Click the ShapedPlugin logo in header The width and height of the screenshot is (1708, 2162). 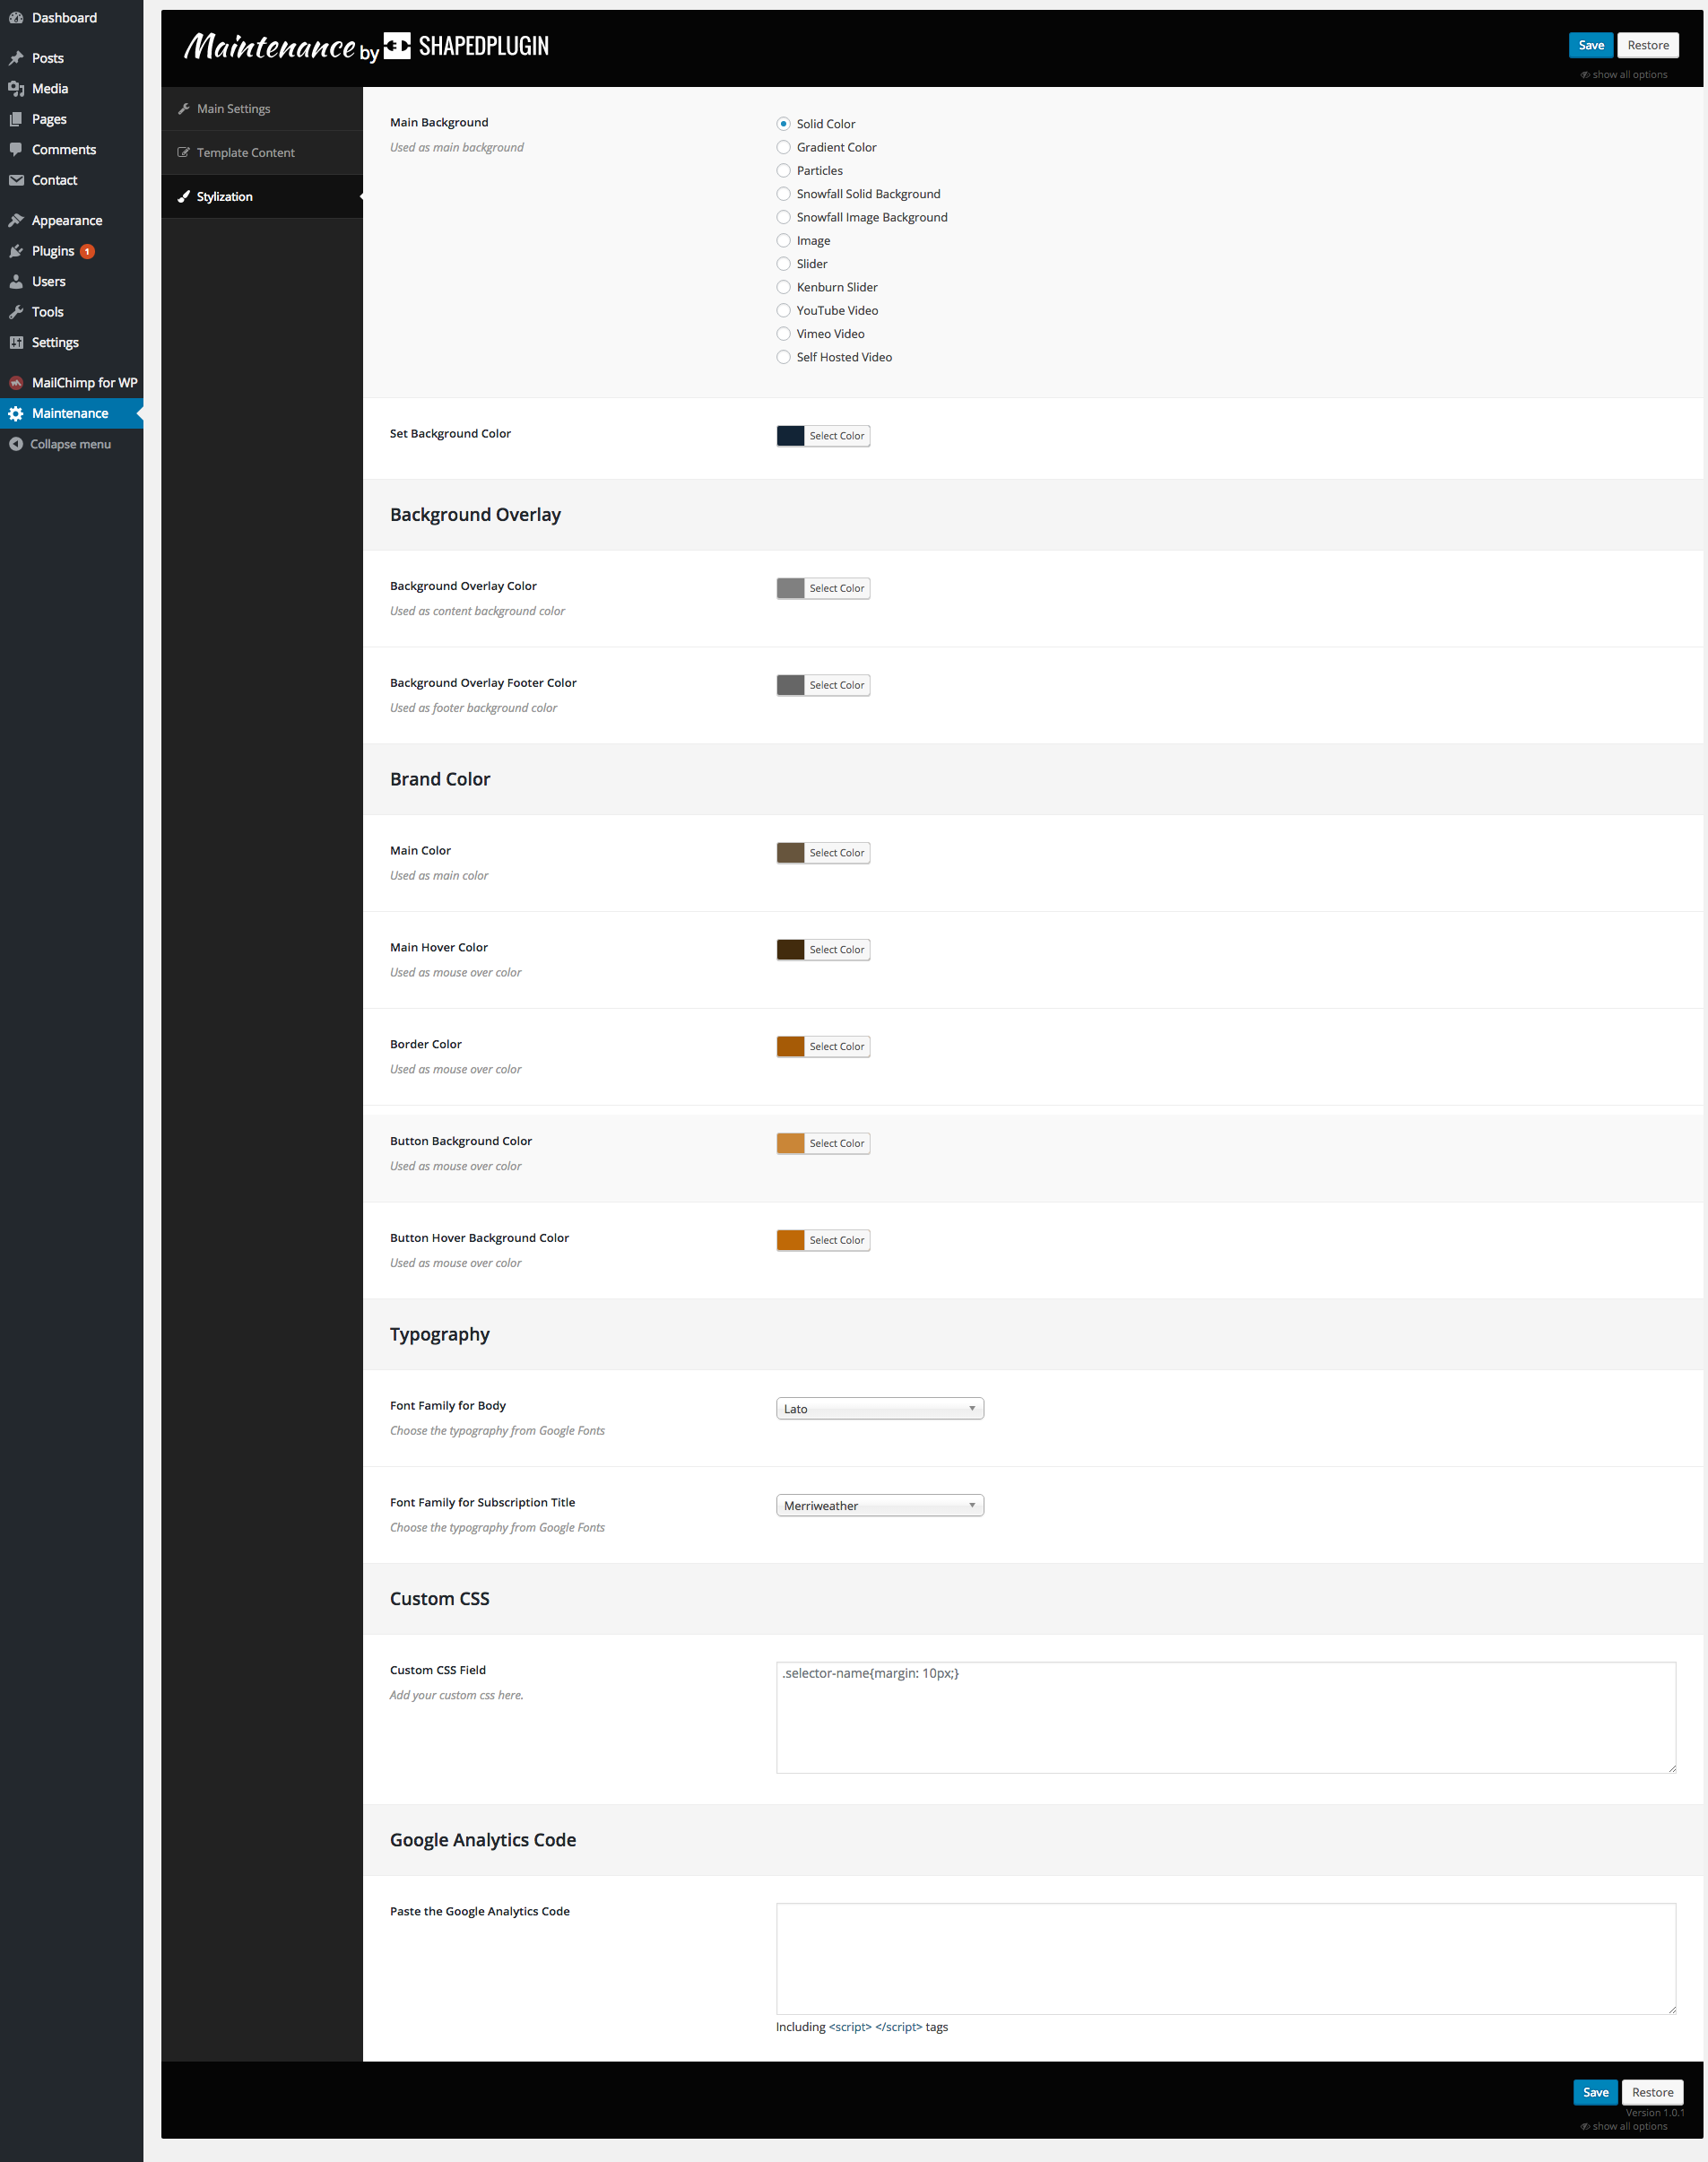click(x=466, y=46)
